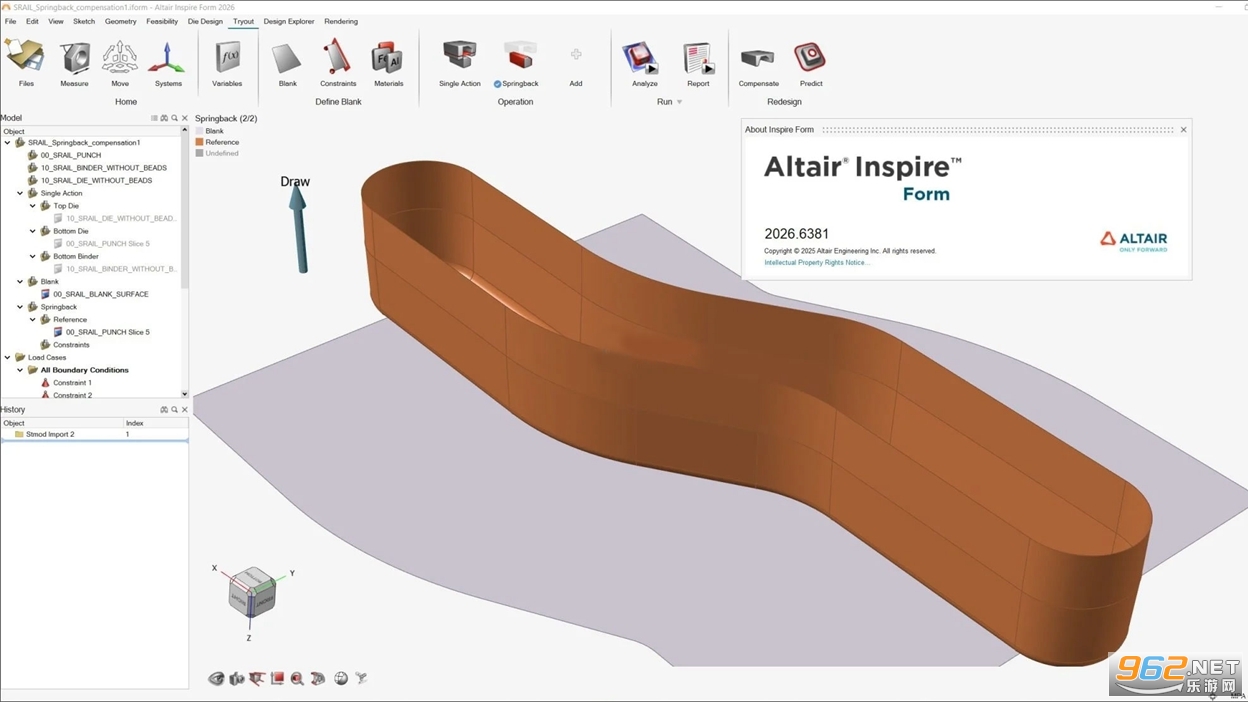Screen dimensions: 1248x702
Task: Switch to the Geometry ribbon tab
Action: [x=120, y=21]
